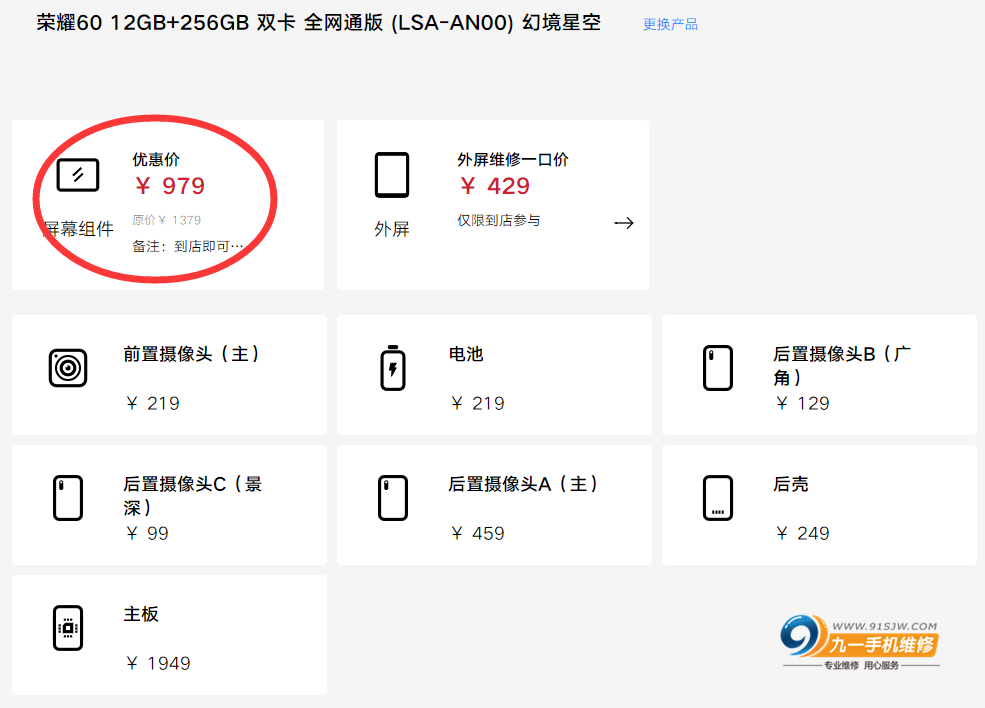The height and width of the screenshot is (708, 985).
Task: Select the 仅限到店参与 note
Action: (499, 221)
